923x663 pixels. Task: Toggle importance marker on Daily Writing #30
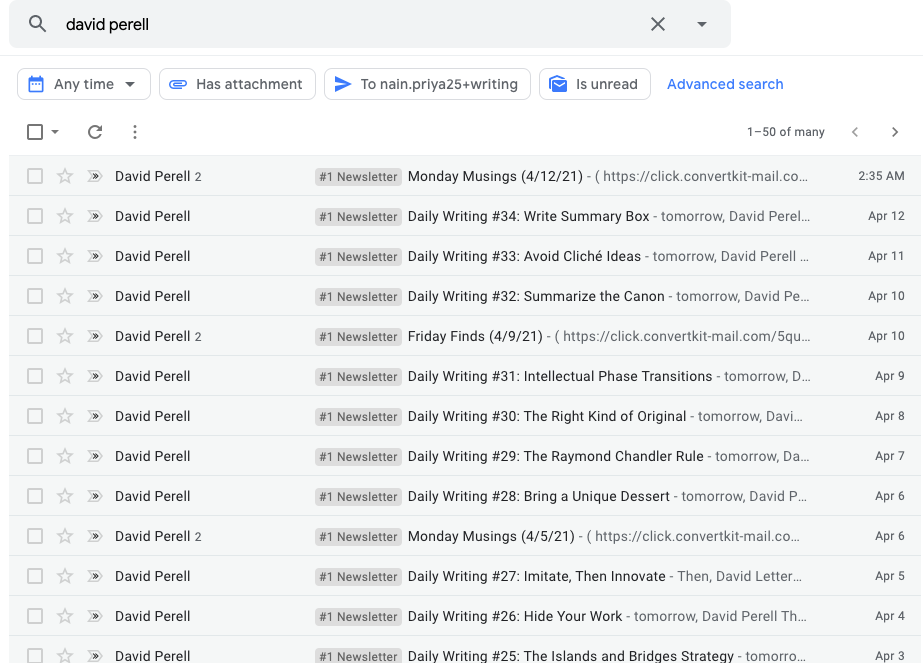click(94, 416)
